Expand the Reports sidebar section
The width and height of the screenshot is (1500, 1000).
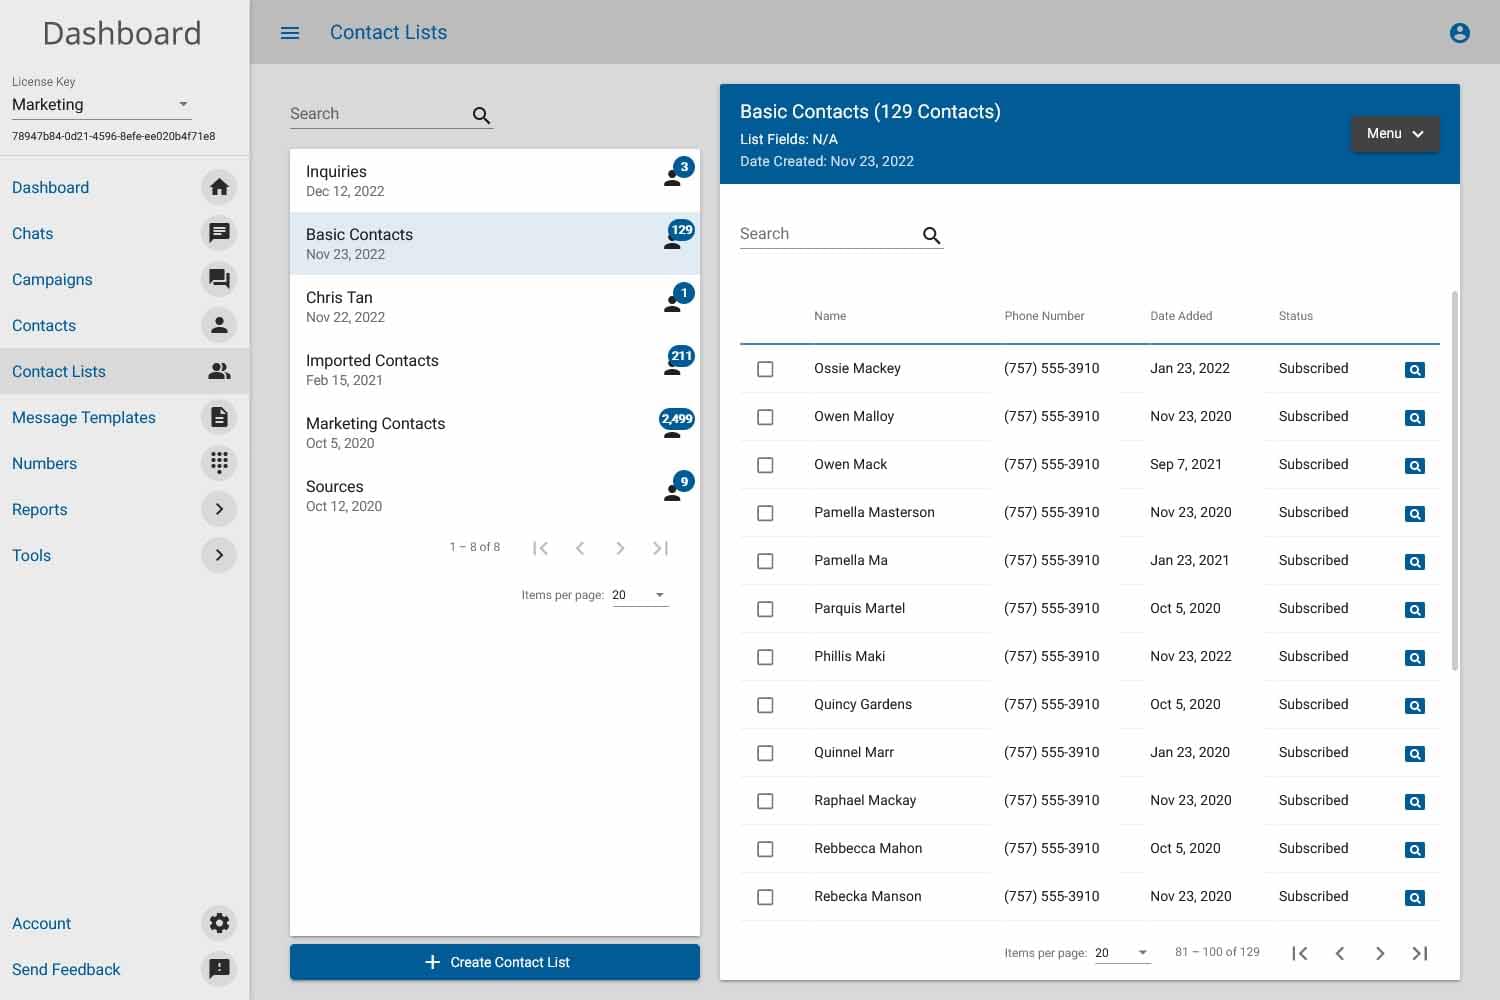tap(219, 509)
